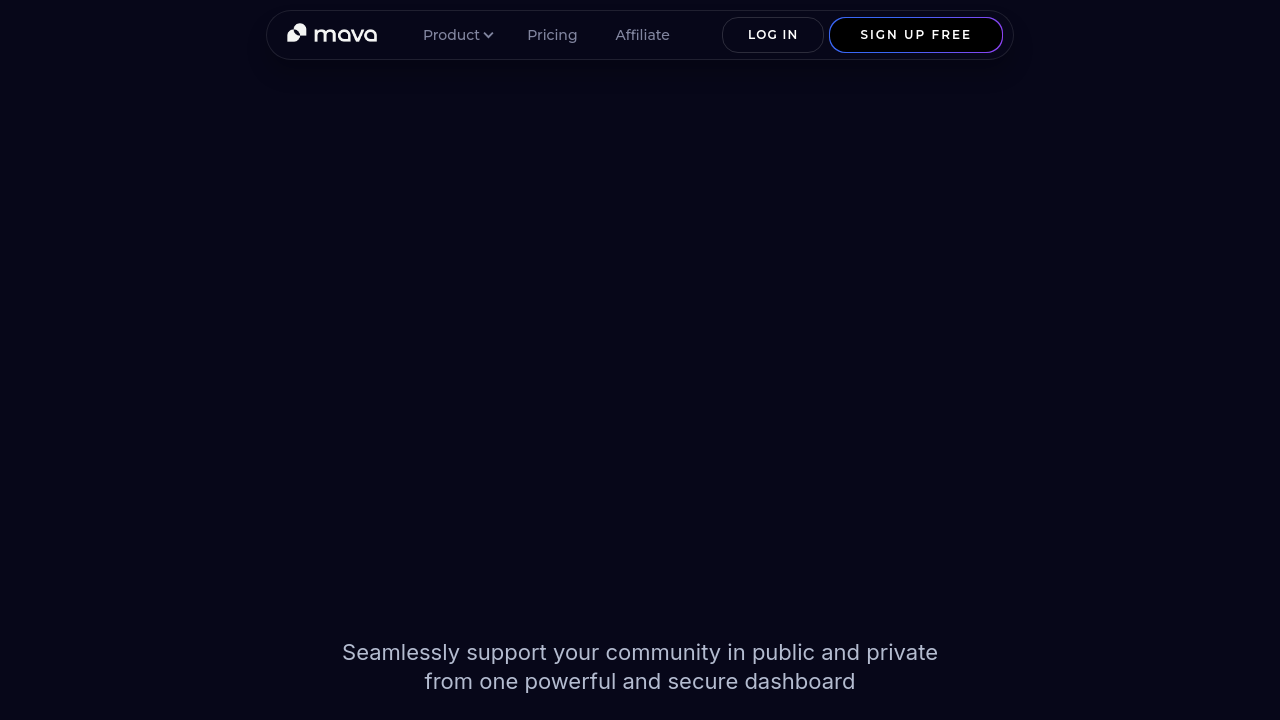Viewport: 1280px width, 720px height.
Task: Click the word "dashboard" in the tagline
Action: pos(799,682)
